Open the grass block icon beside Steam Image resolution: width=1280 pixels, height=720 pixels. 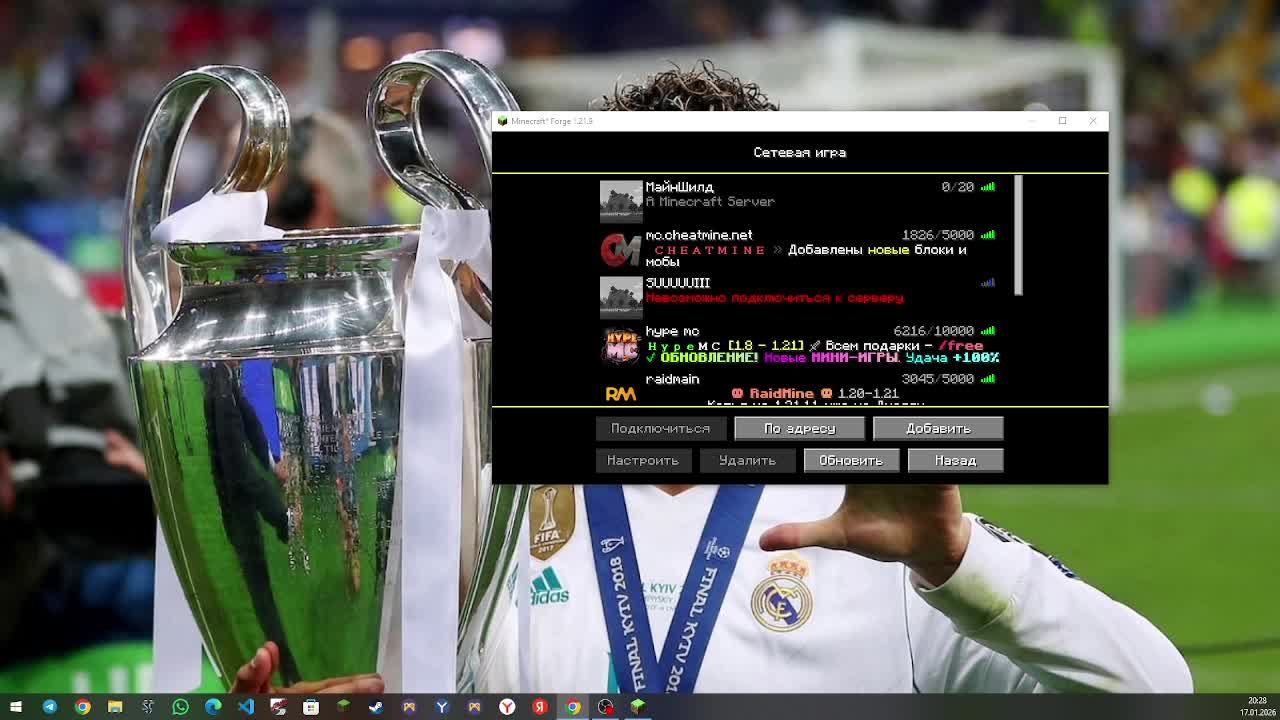click(343, 707)
